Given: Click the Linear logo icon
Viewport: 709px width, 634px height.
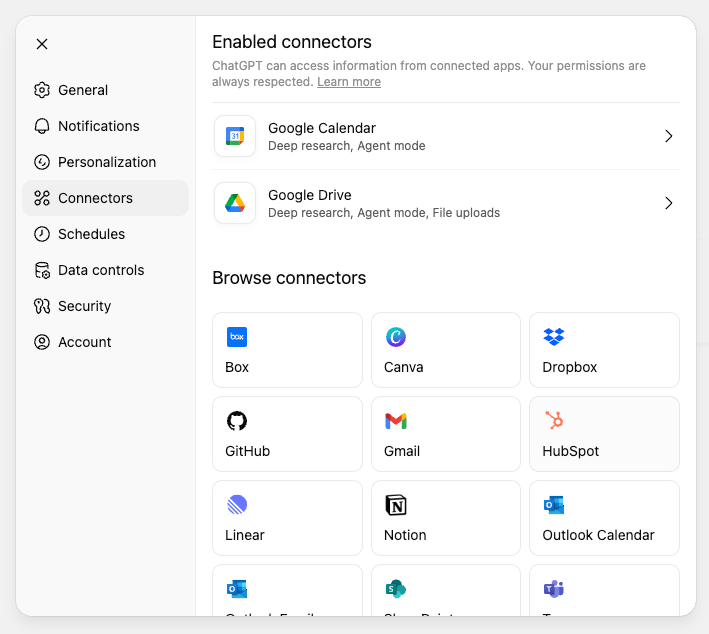Looking at the screenshot, I should (x=237, y=505).
